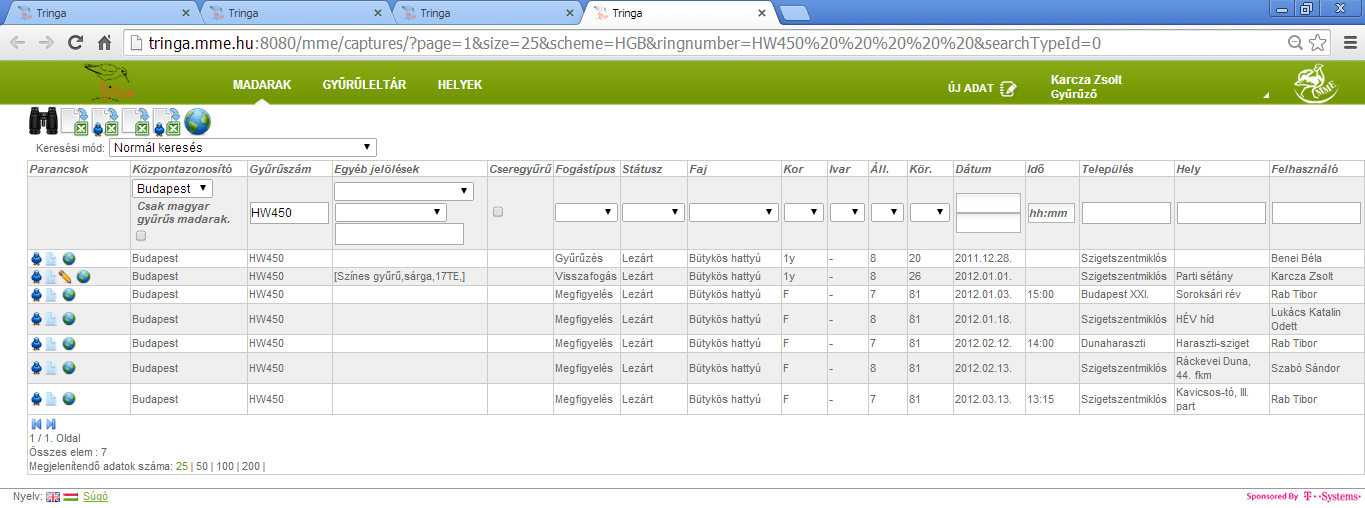Open the document icon in the 2011.12.28. row
Image resolution: width=1365 pixels, height=508 pixels.
click(51, 258)
